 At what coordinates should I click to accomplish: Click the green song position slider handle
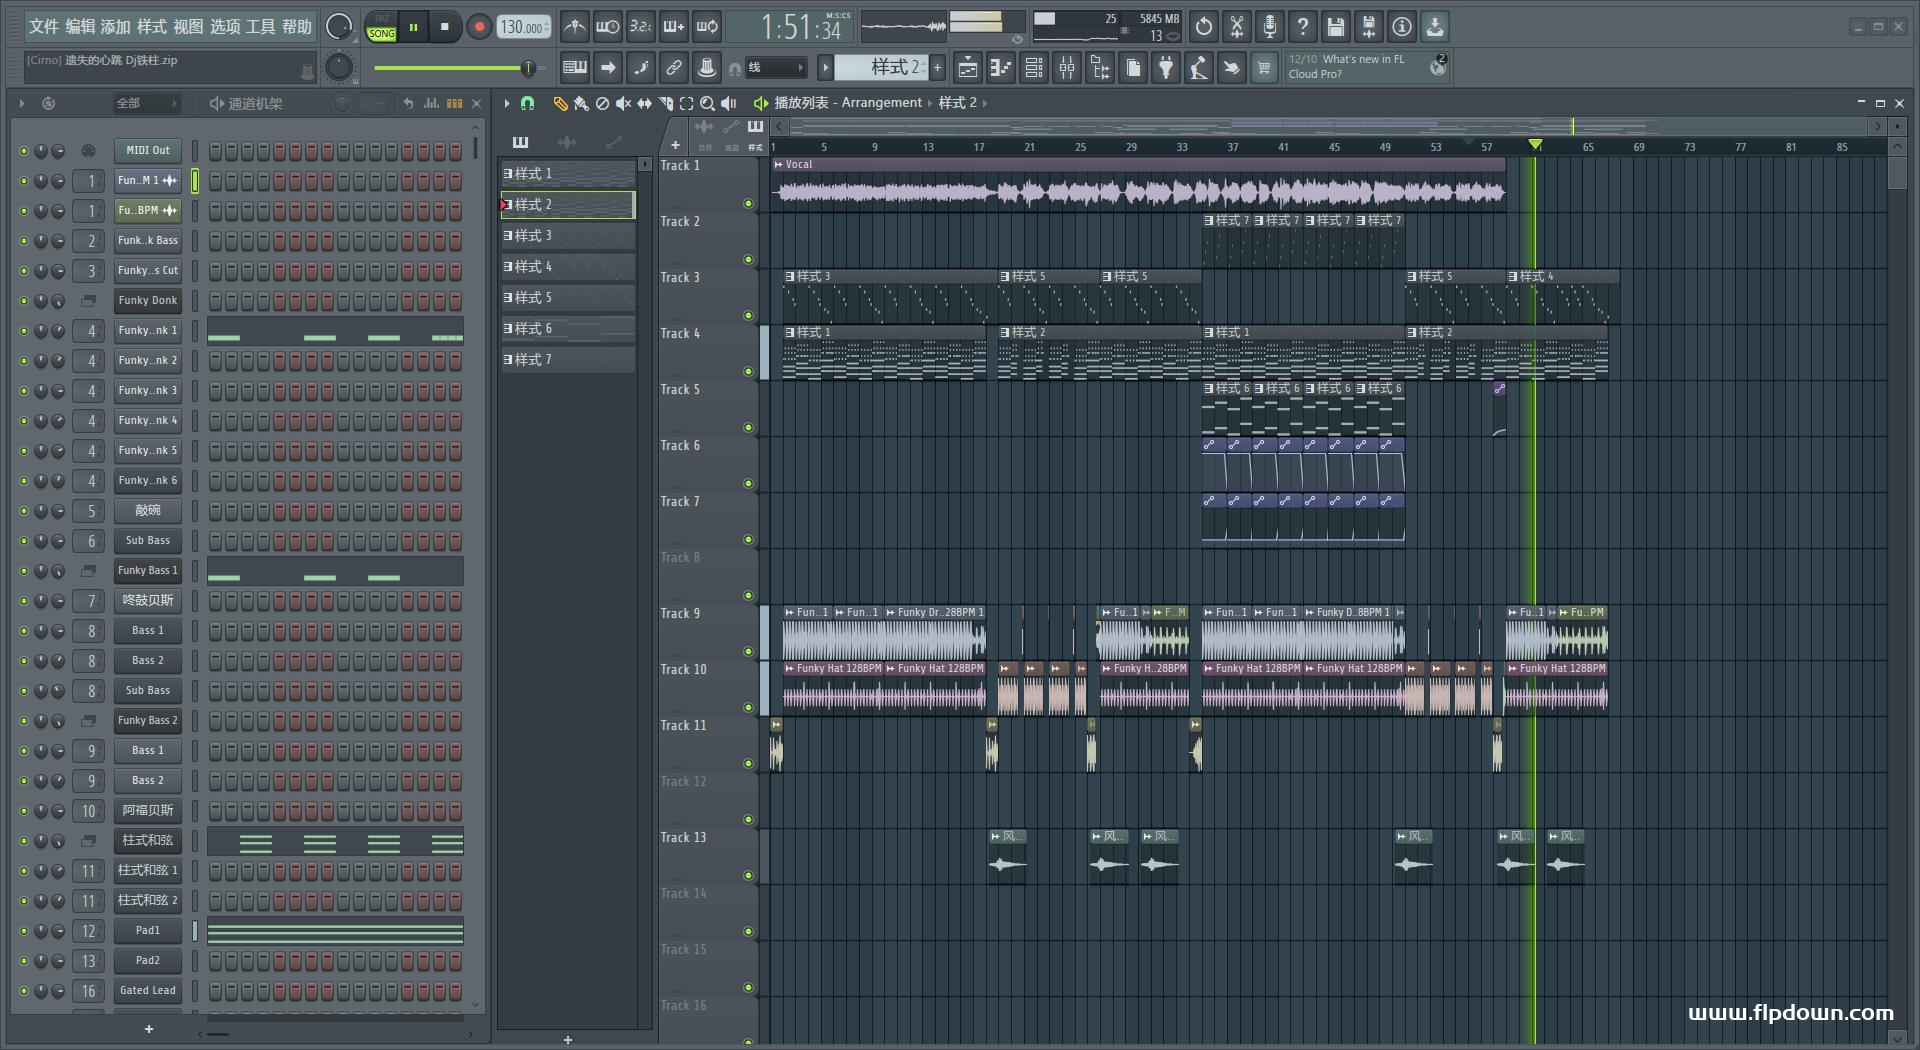527,68
